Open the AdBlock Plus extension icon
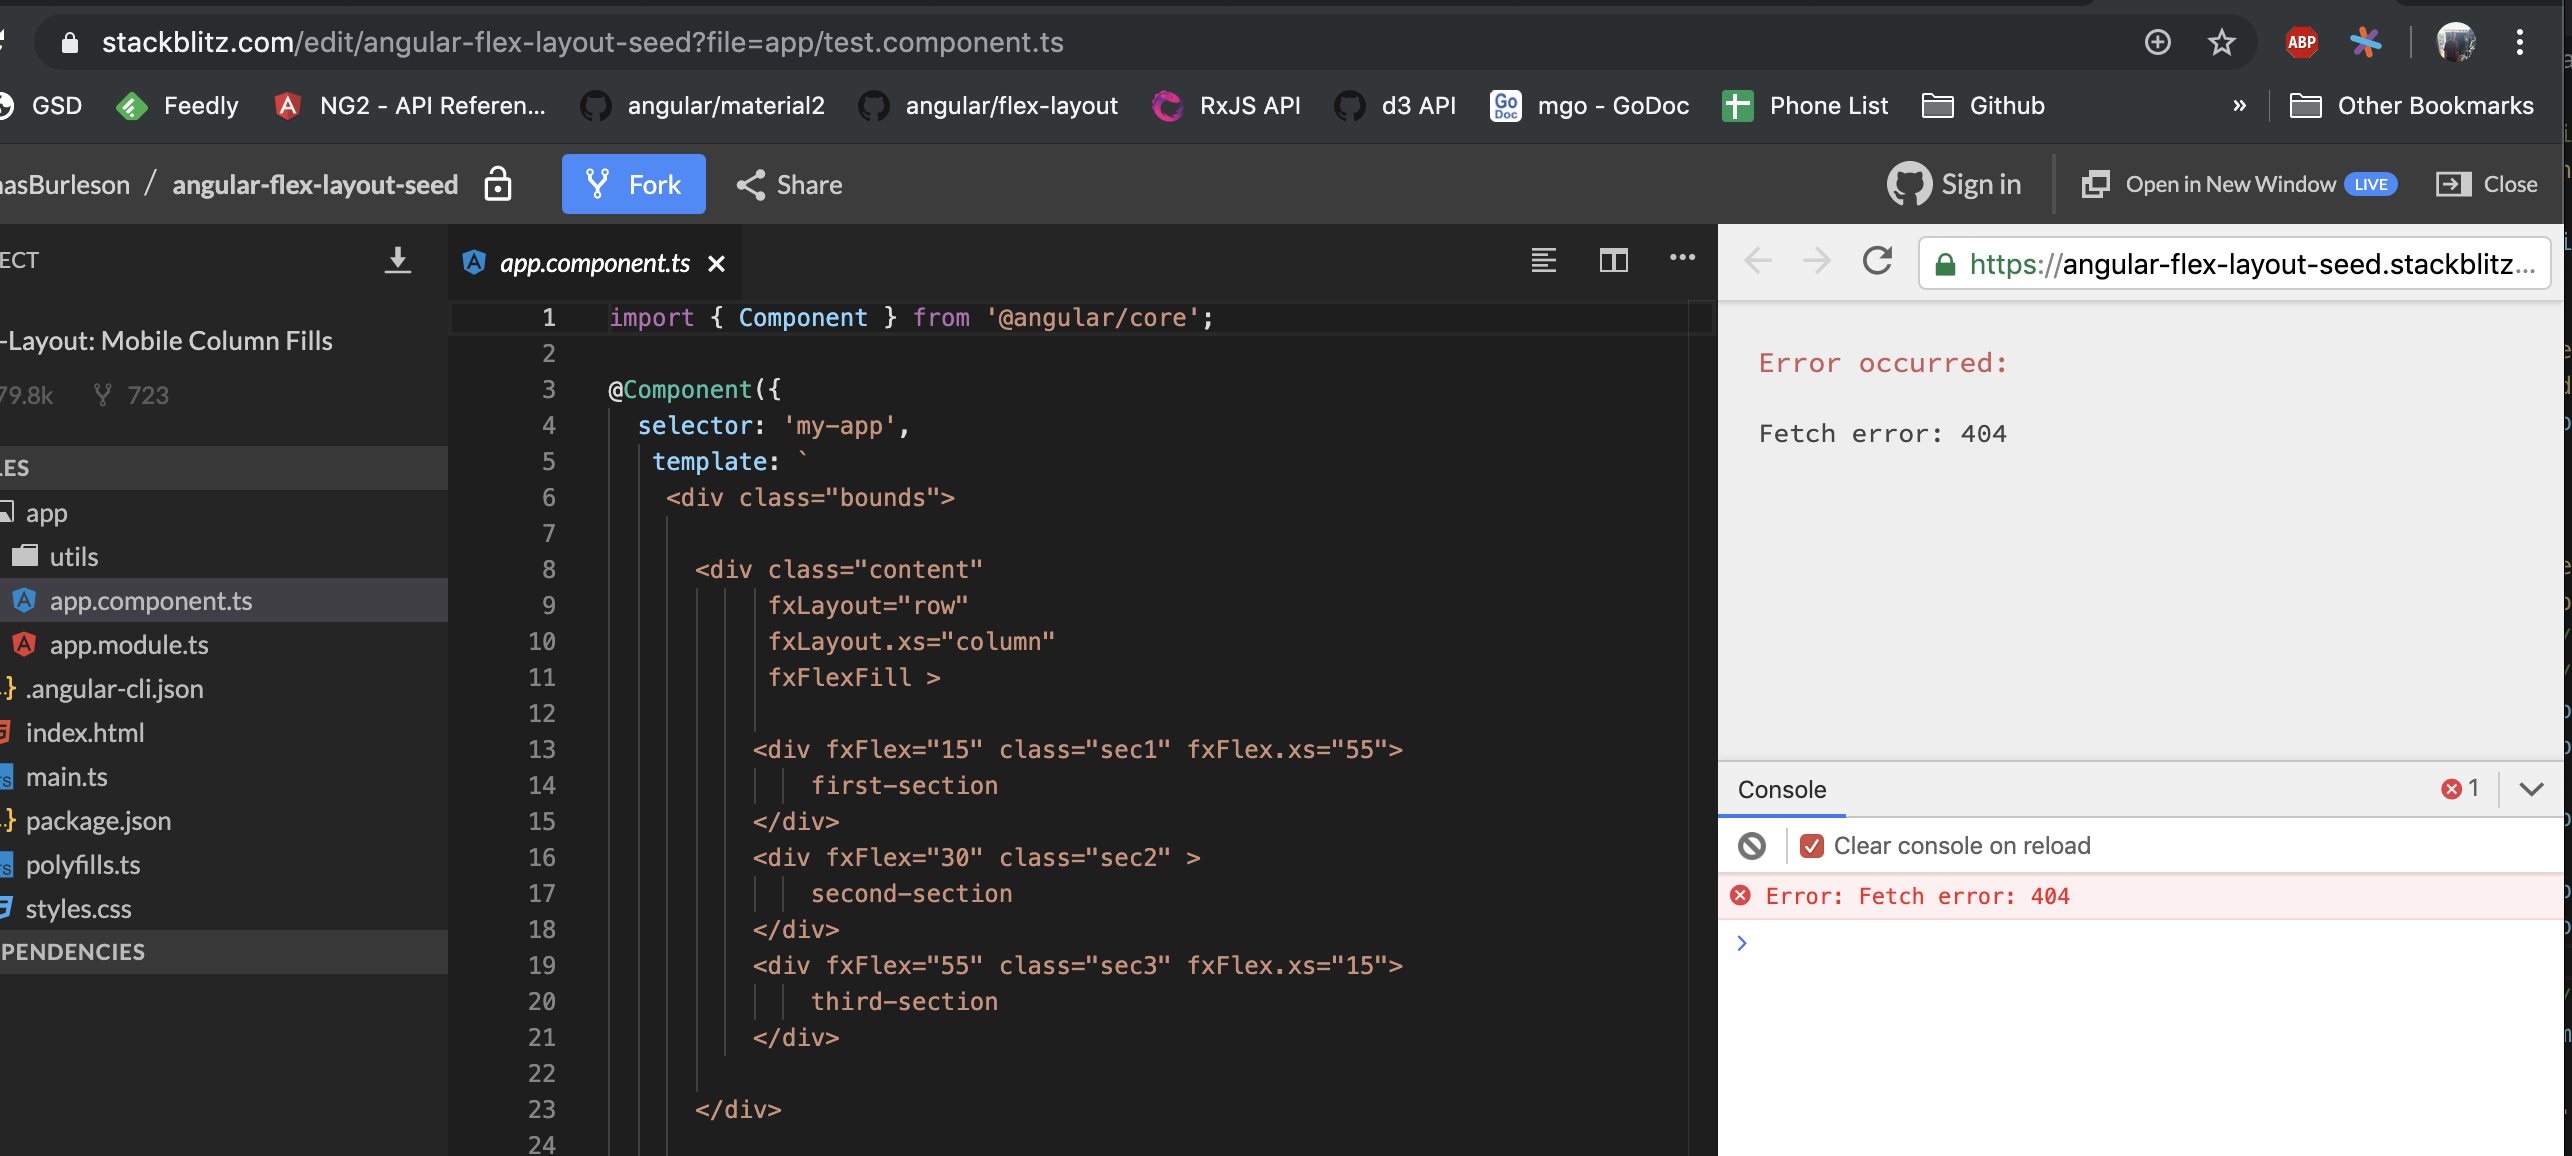The image size is (2572, 1156). (2300, 42)
